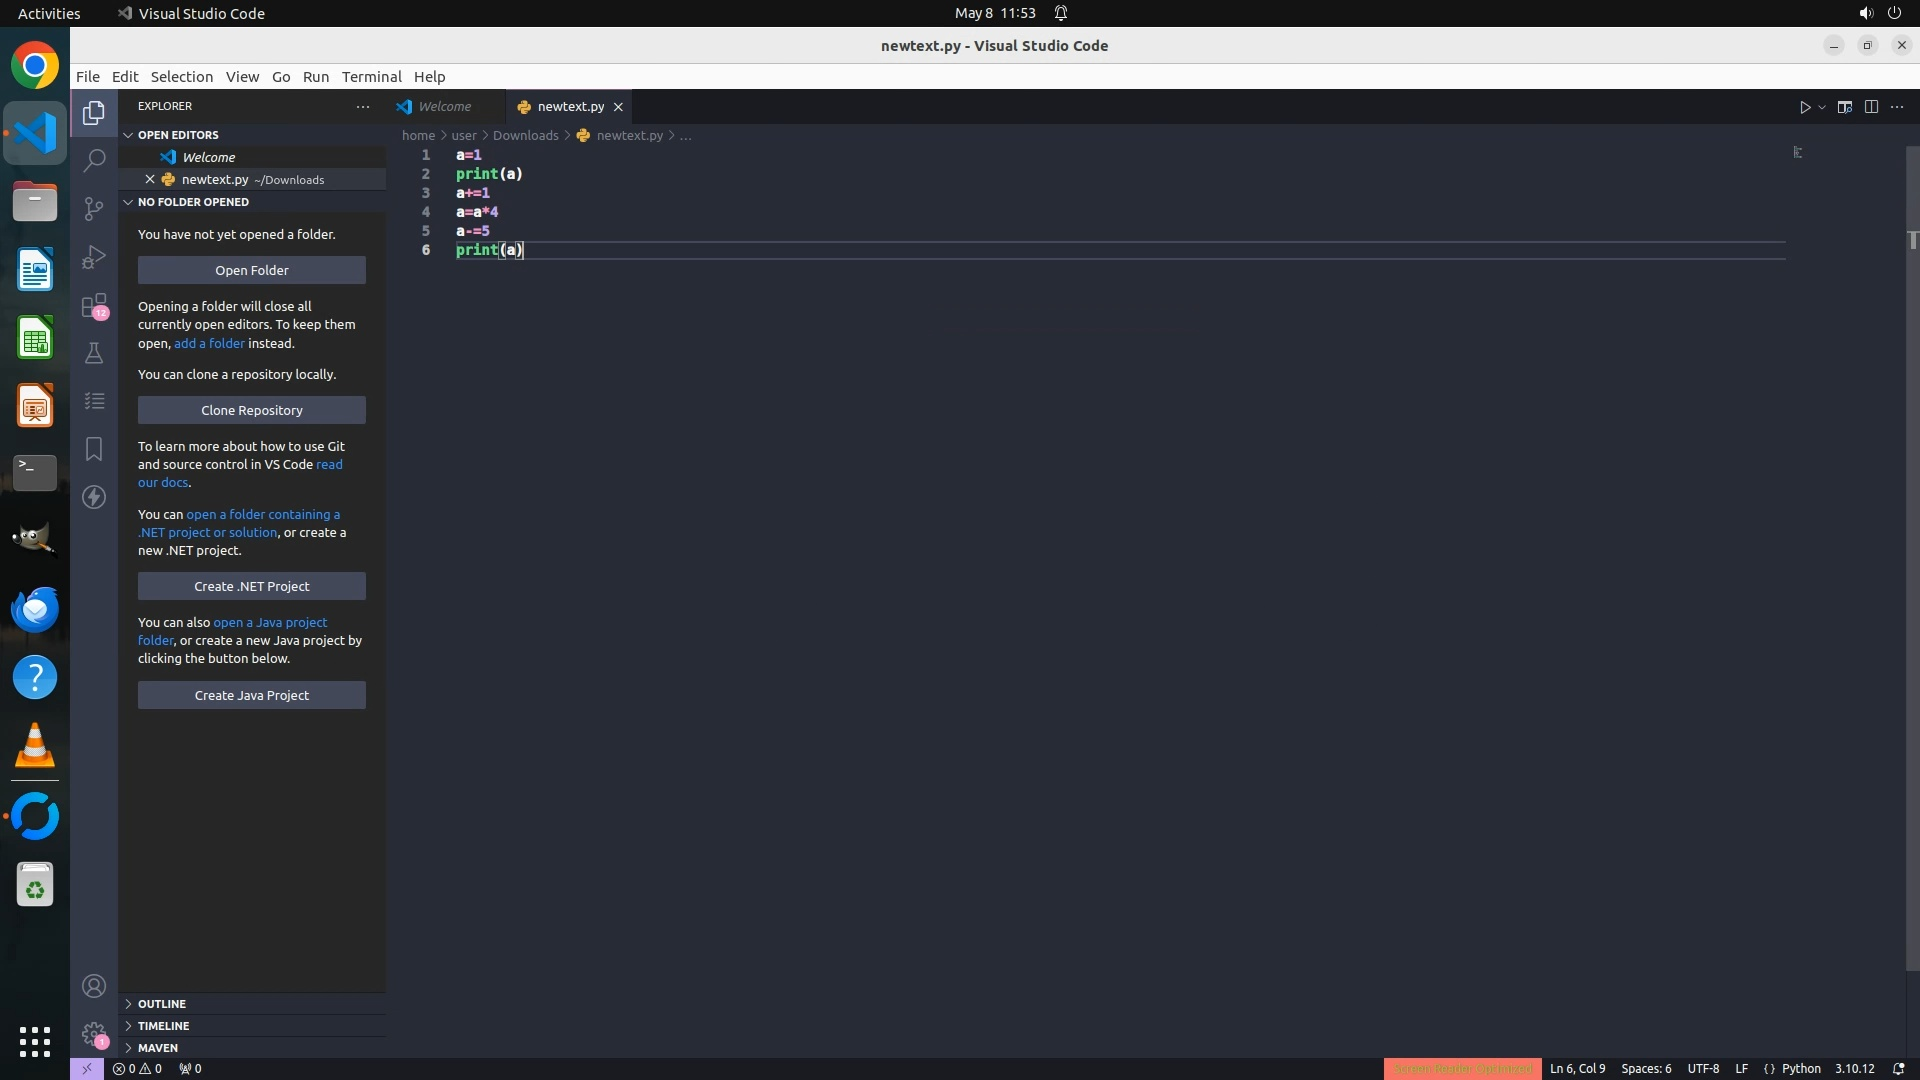The width and height of the screenshot is (1920, 1080).
Task: Open the Run and Debug view
Action: [x=94, y=257]
